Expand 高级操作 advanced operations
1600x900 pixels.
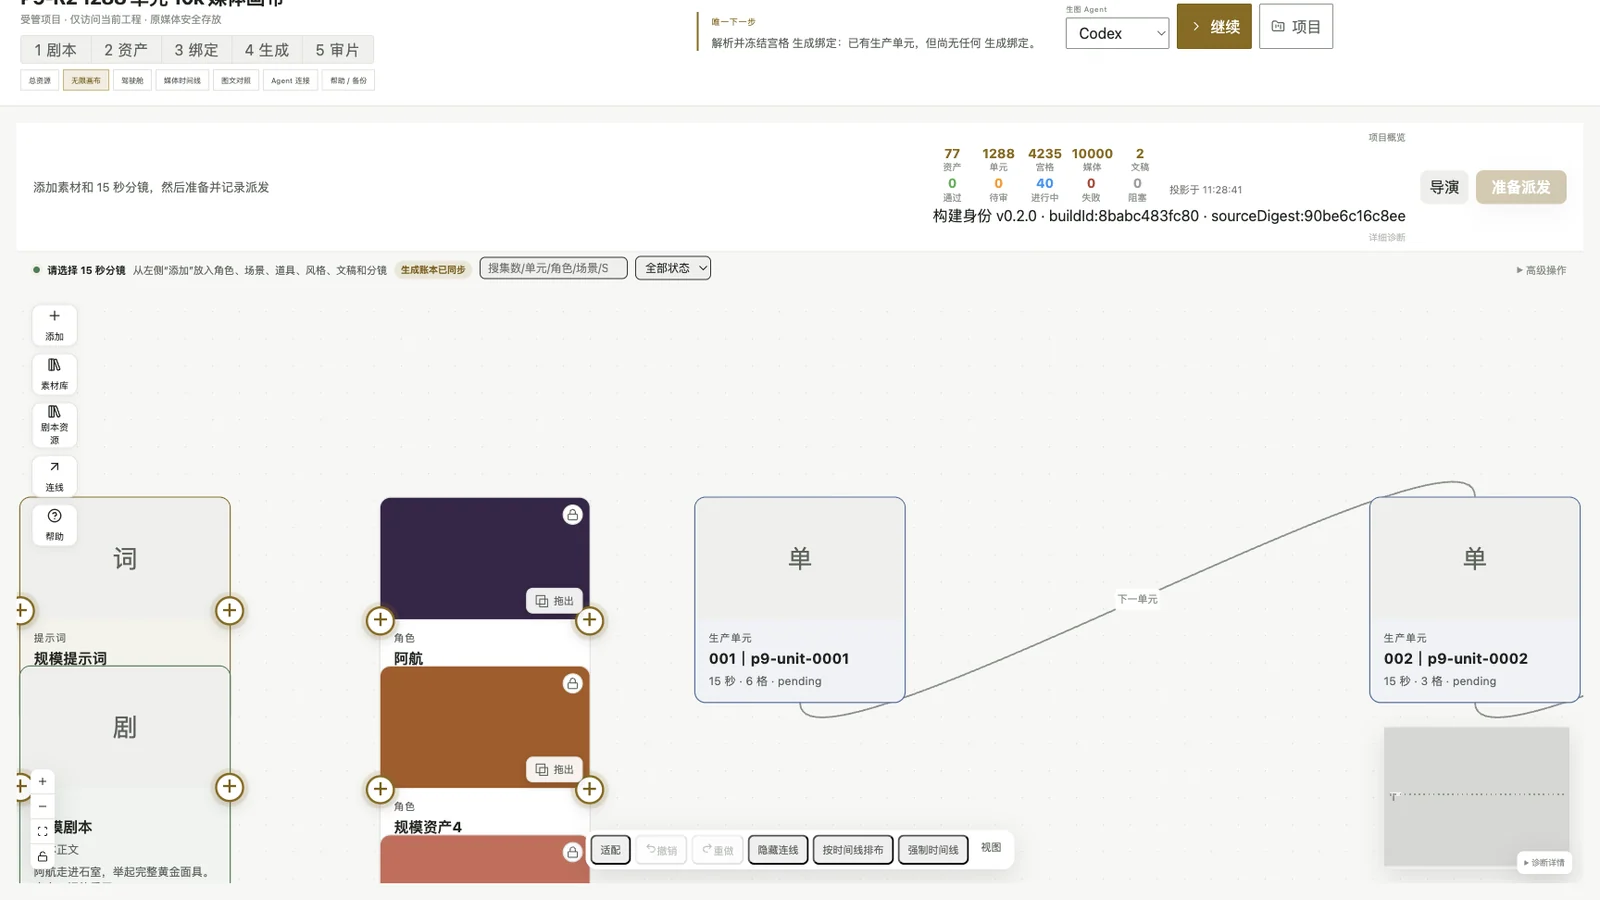point(1541,270)
